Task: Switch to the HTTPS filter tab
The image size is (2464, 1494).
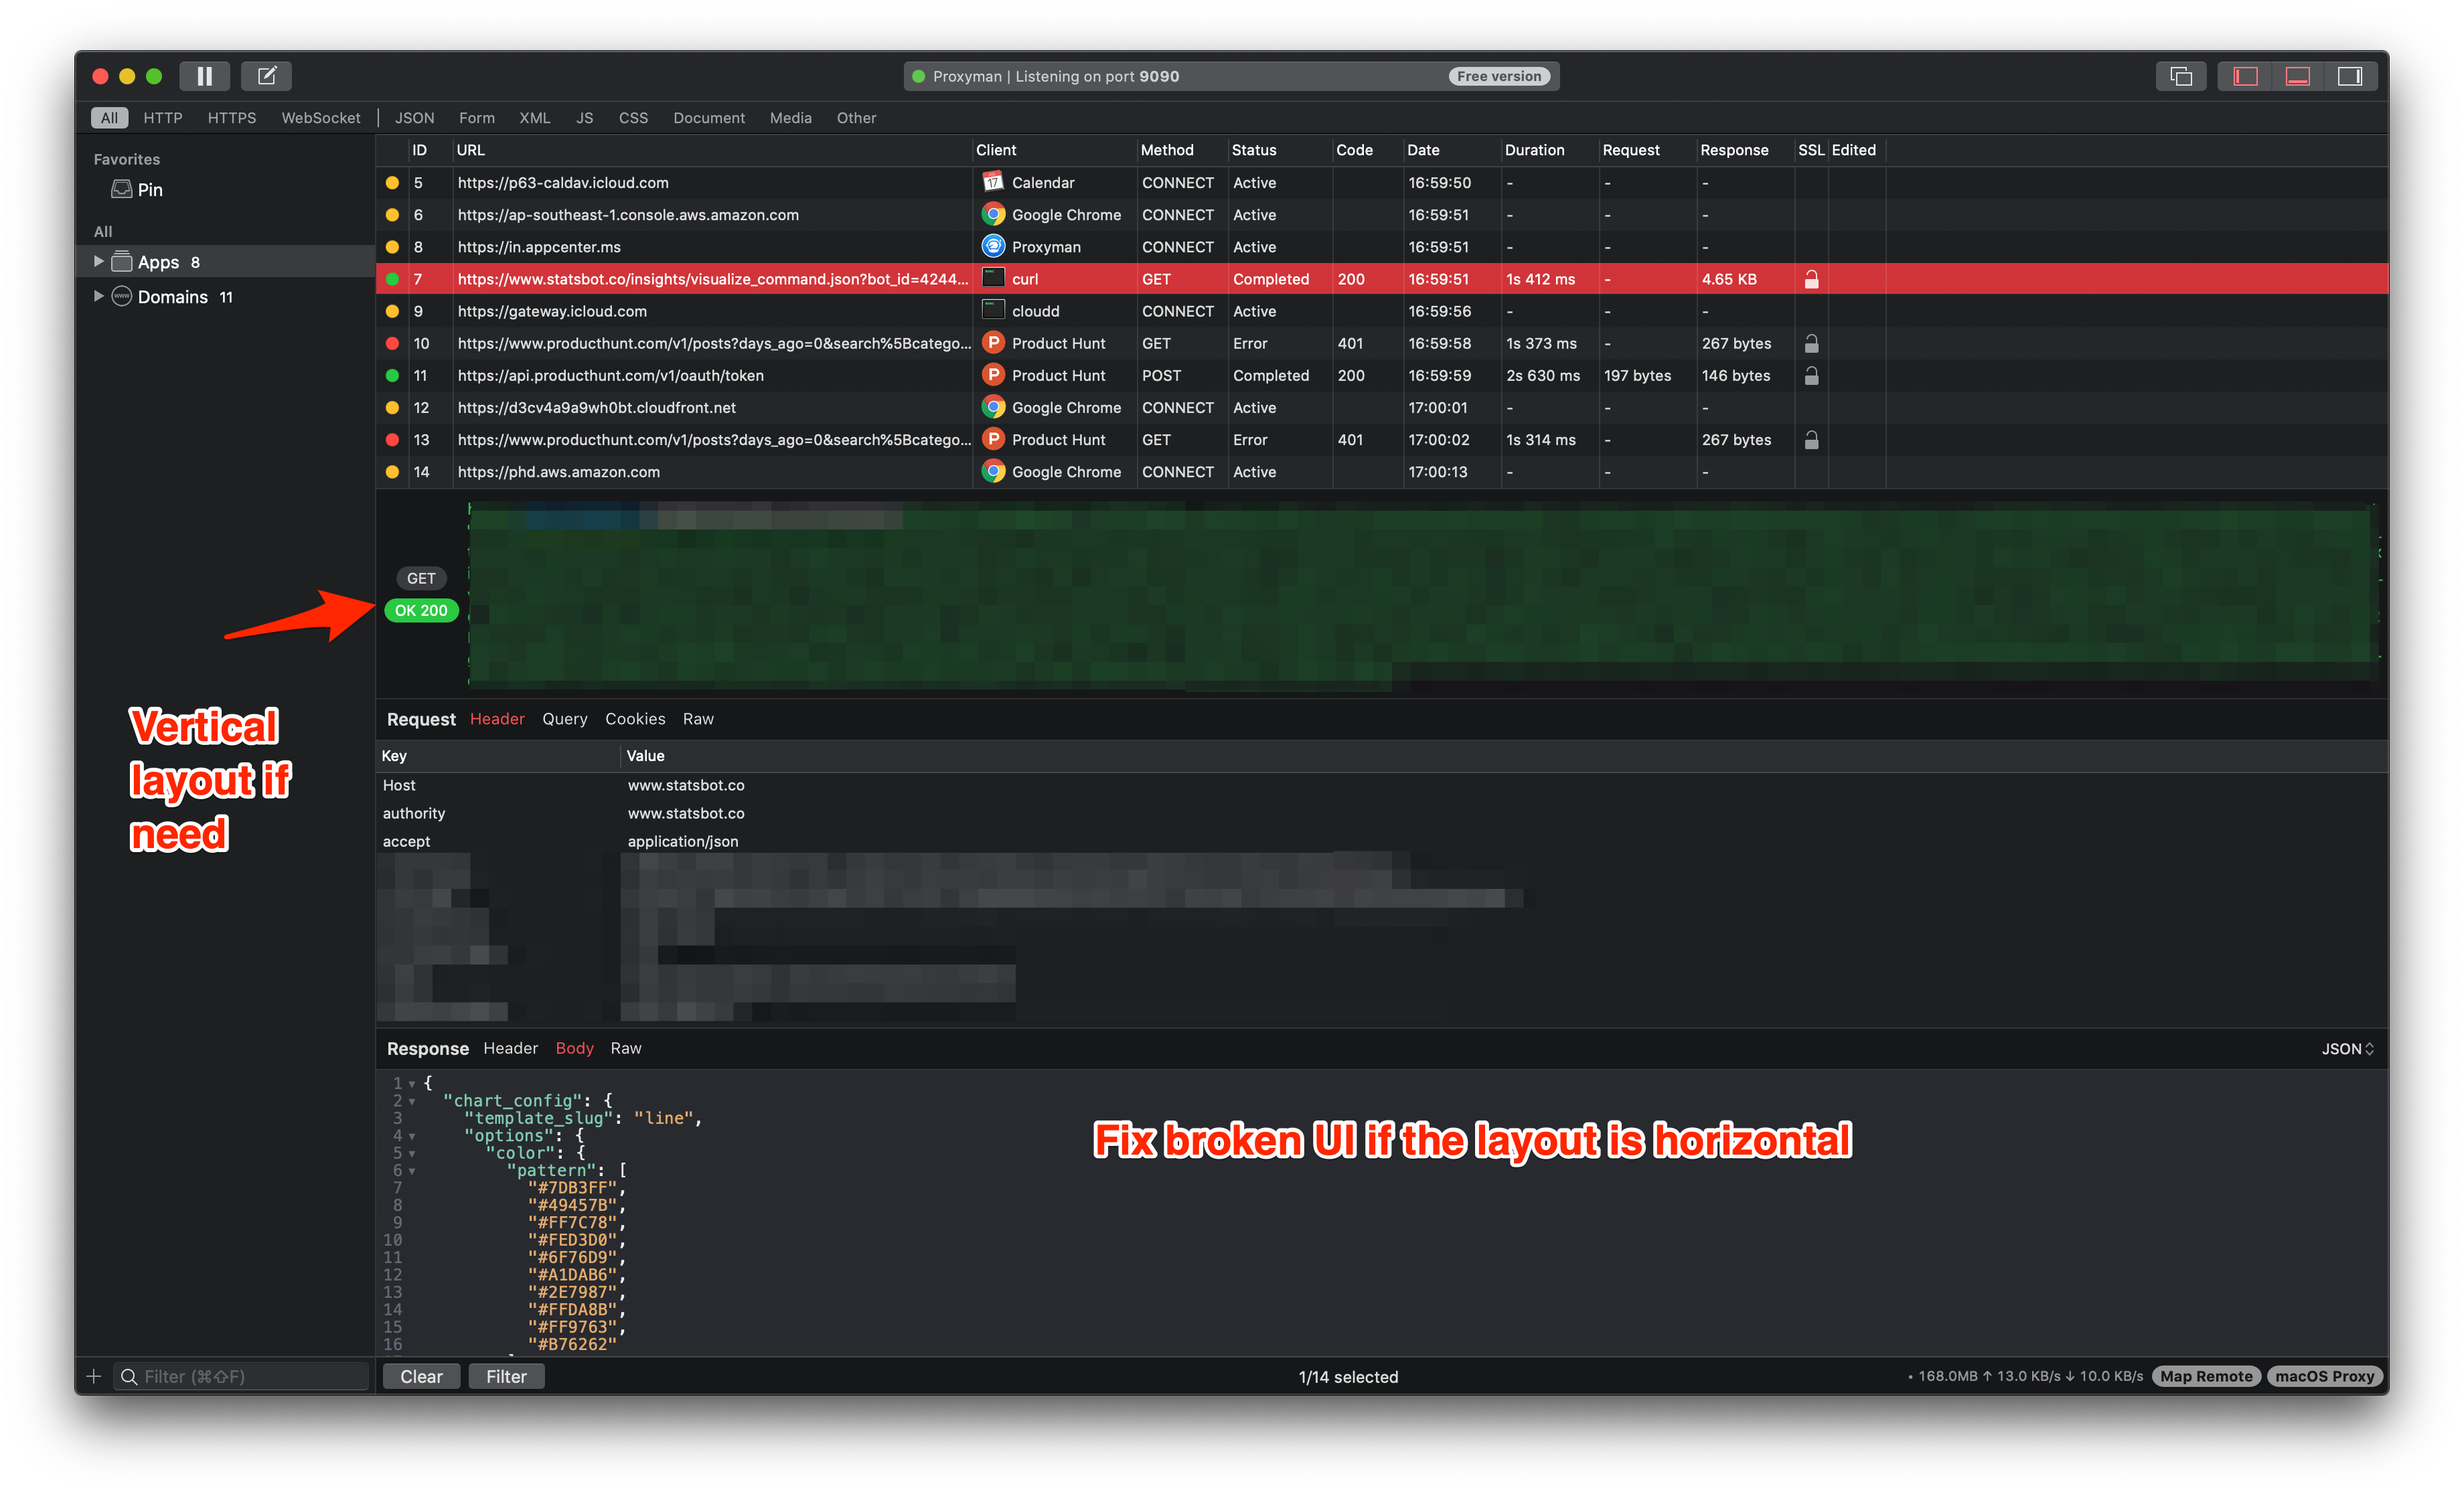Action: (x=231, y=117)
